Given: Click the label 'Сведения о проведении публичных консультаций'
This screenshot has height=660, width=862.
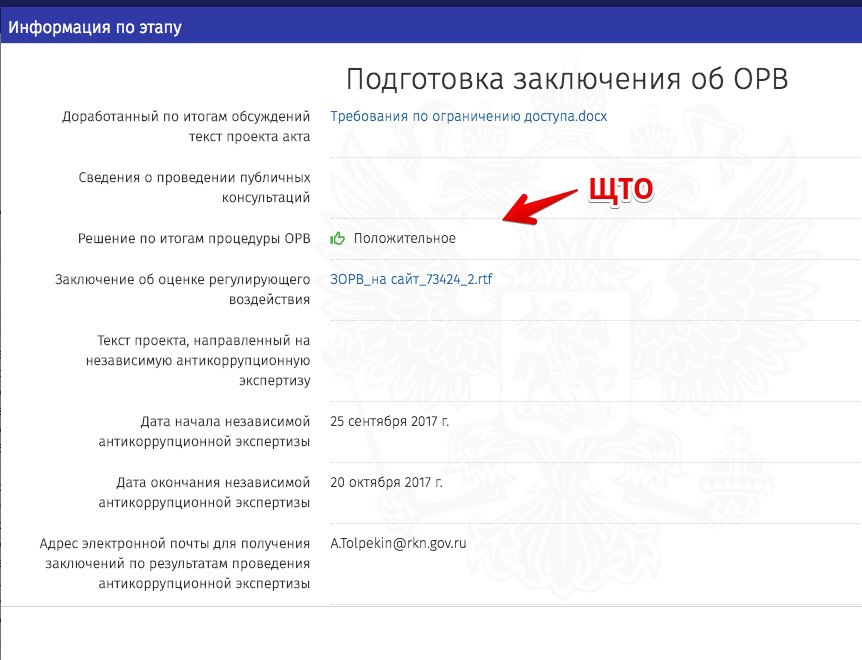Looking at the screenshot, I should tap(194, 187).
